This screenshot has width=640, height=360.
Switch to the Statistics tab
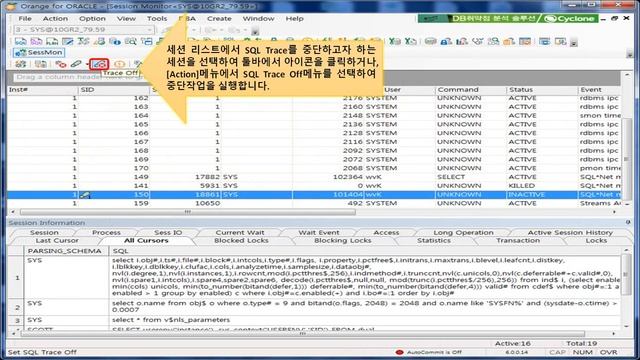click(434, 240)
